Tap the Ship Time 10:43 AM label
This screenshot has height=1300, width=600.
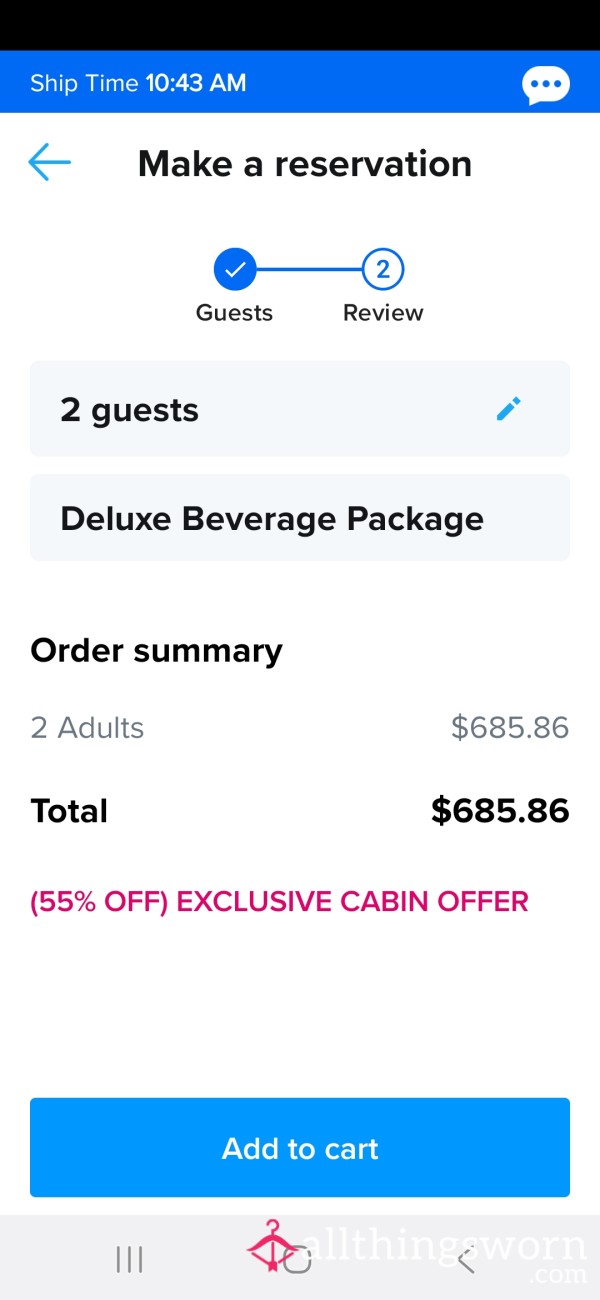tap(138, 83)
